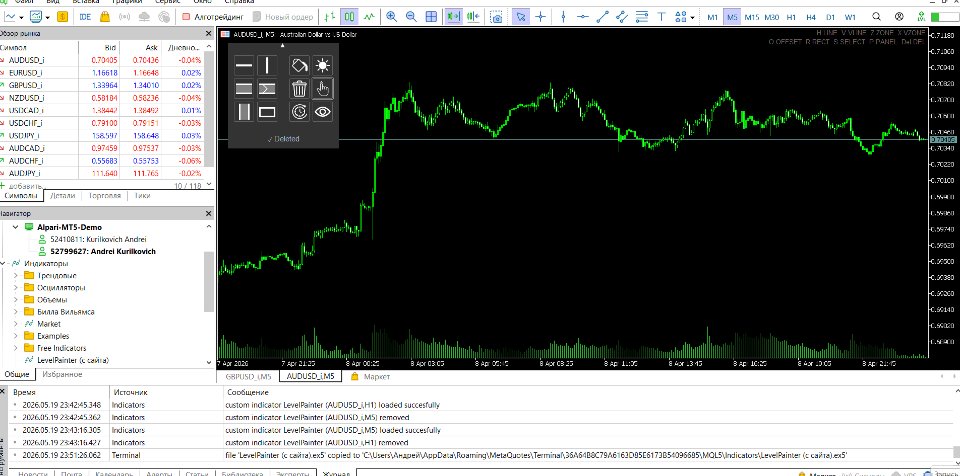Draw a horizontal line from toolbar
Viewport: 960px width, 476px height.
click(x=583, y=17)
